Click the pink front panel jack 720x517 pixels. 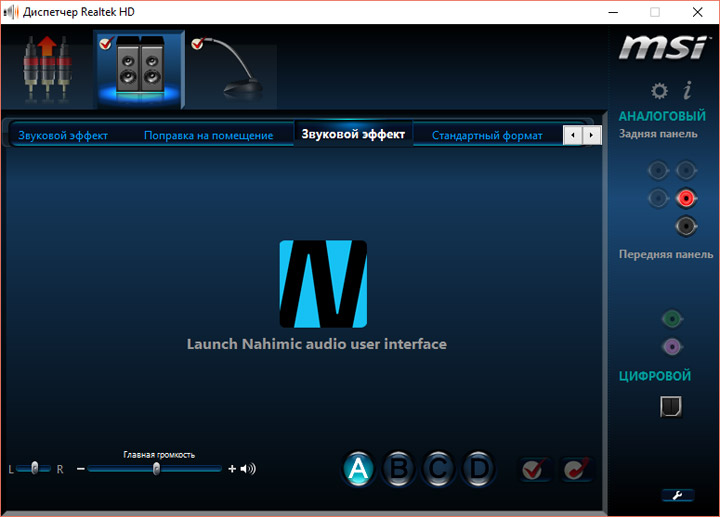(672, 347)
